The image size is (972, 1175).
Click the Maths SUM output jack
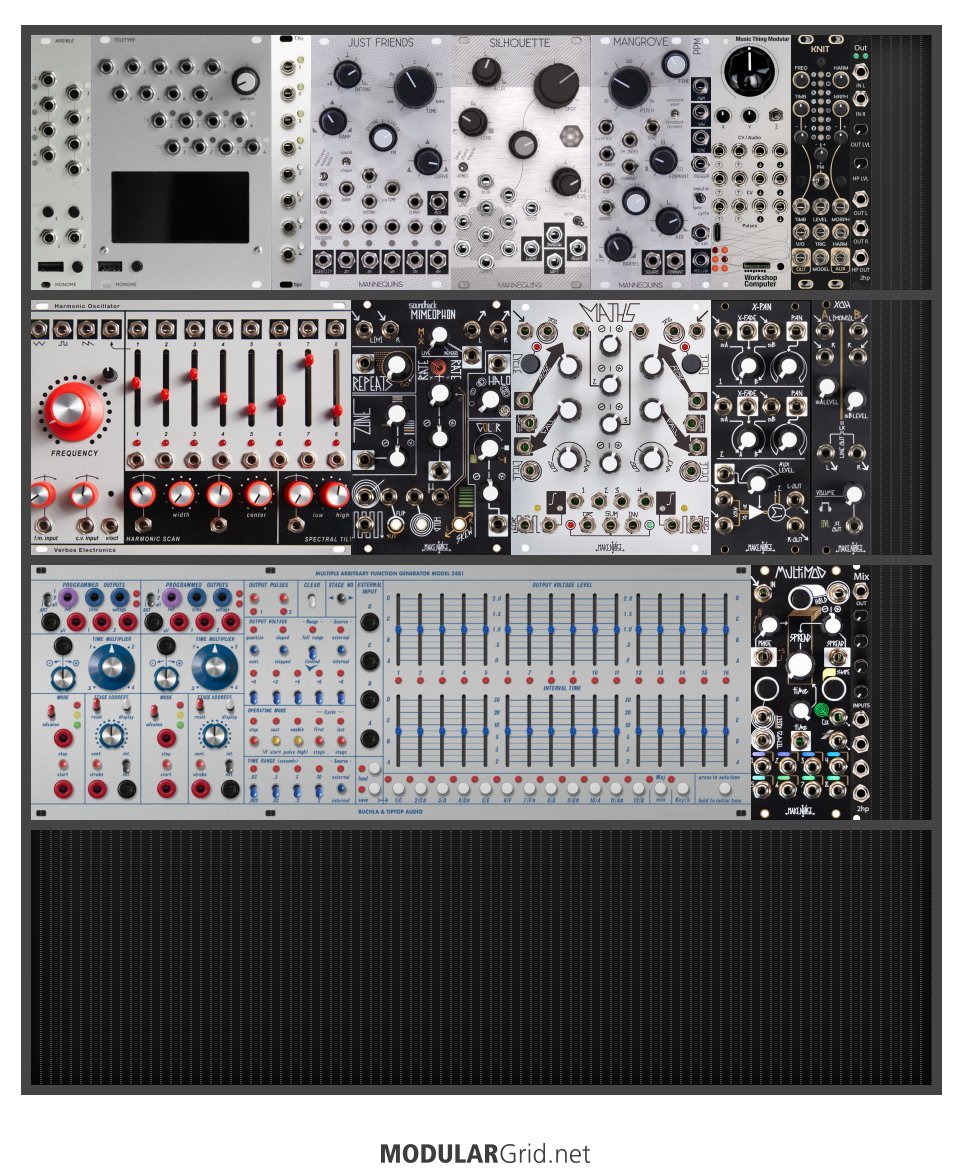[610, 525]
